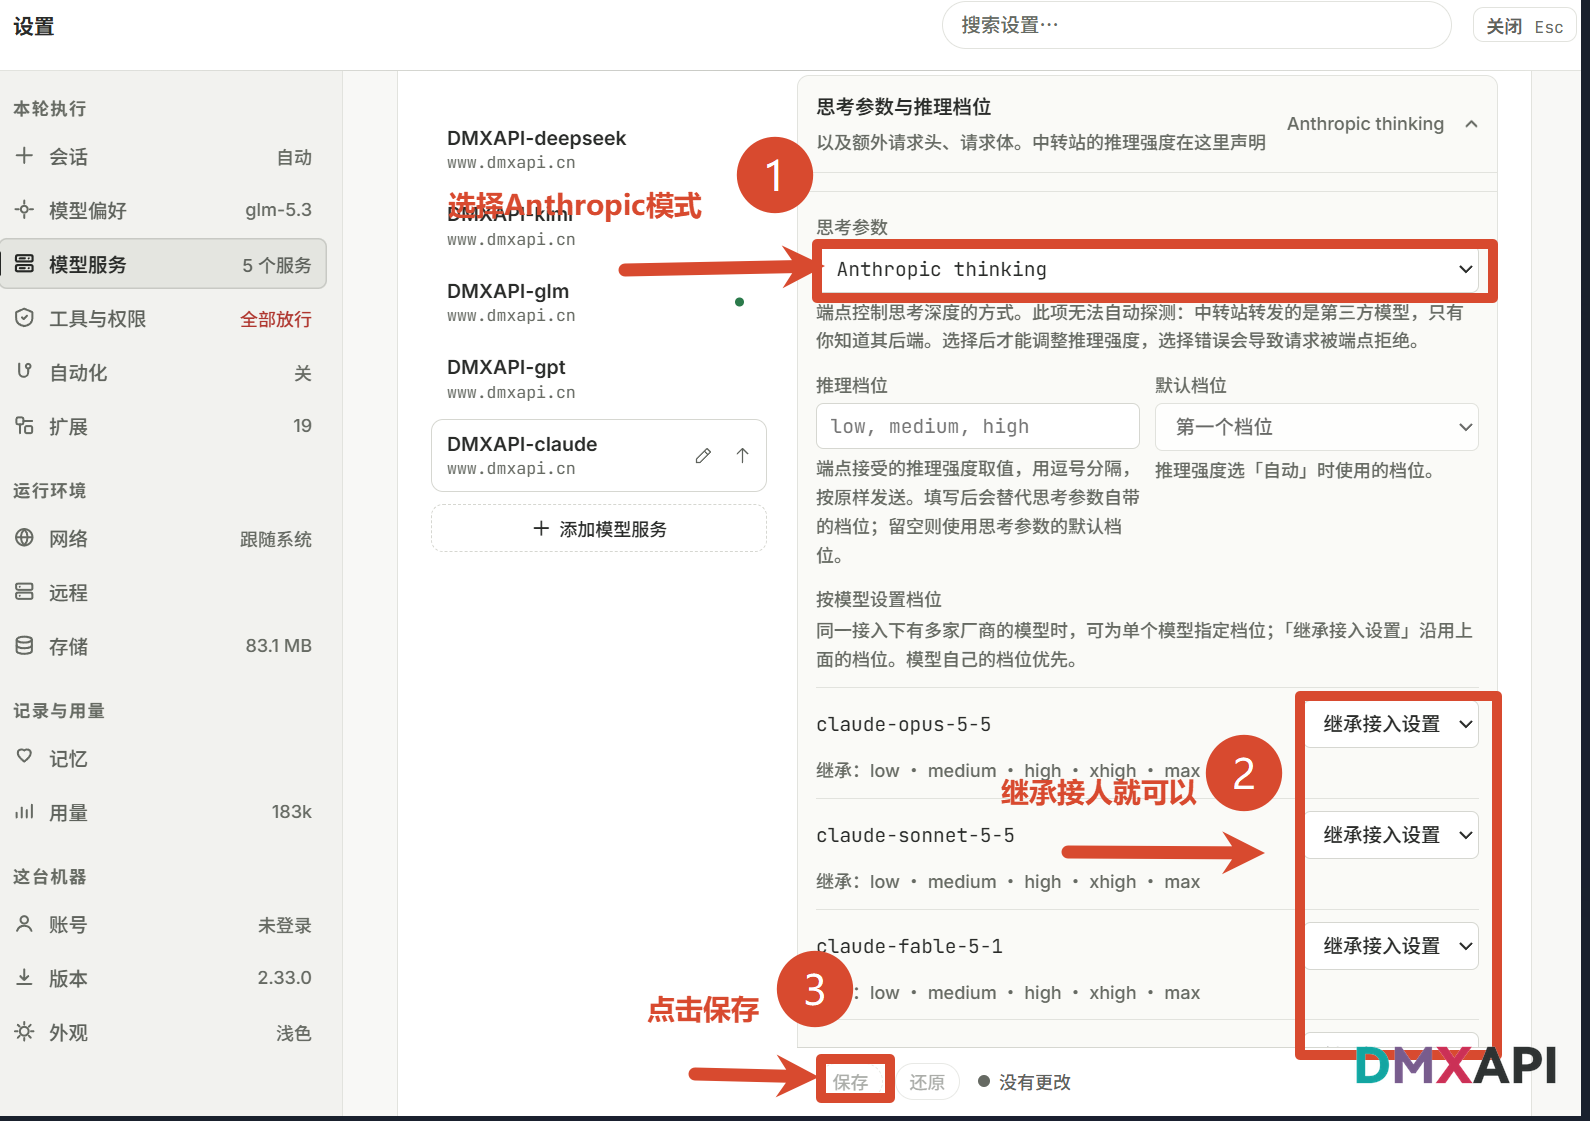This screenshot has width=1590, height=1121.
Task: Click the 还原 button
Action: [927, 1082]
